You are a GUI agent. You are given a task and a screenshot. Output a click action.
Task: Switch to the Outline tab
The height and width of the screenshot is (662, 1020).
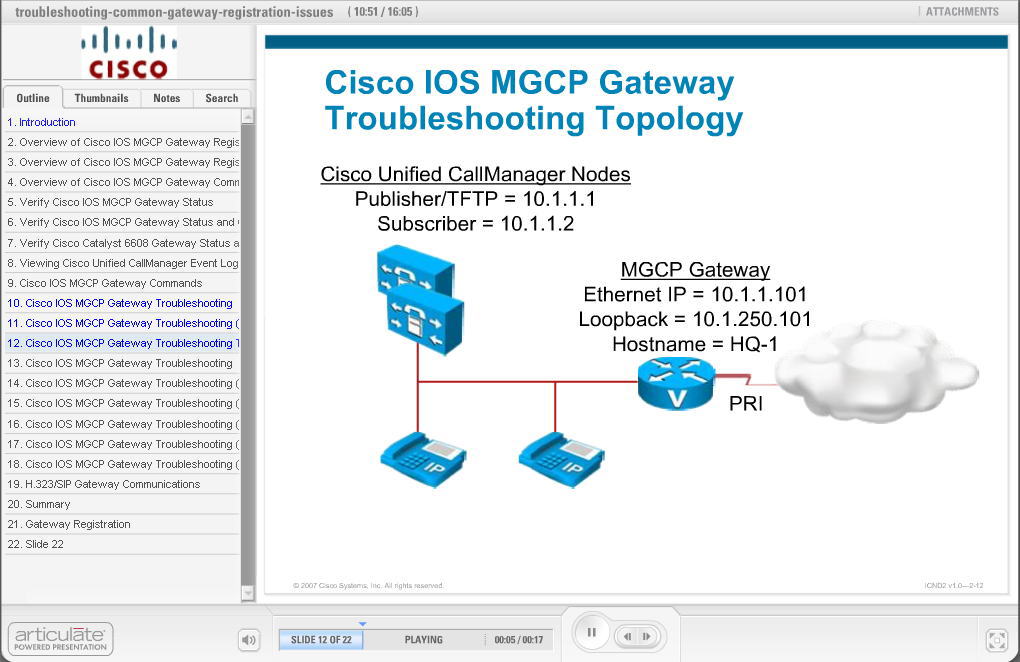point(33,98)
